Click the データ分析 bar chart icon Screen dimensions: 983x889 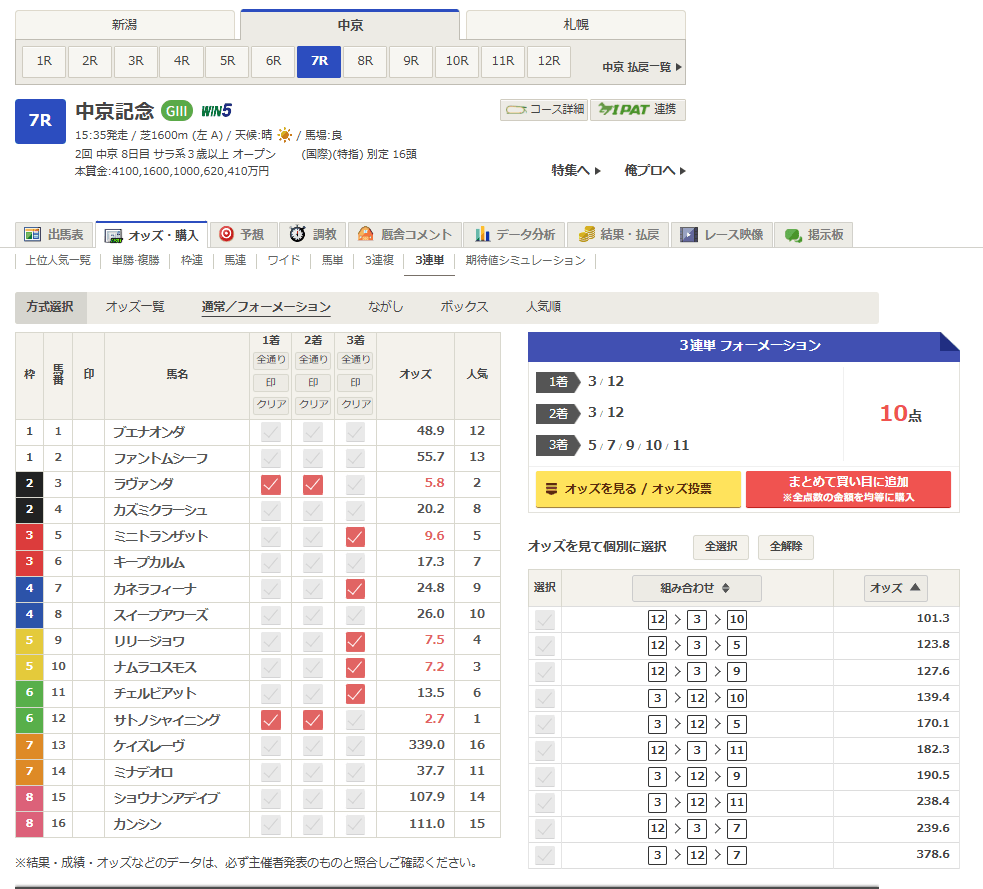tap(482, 234)
